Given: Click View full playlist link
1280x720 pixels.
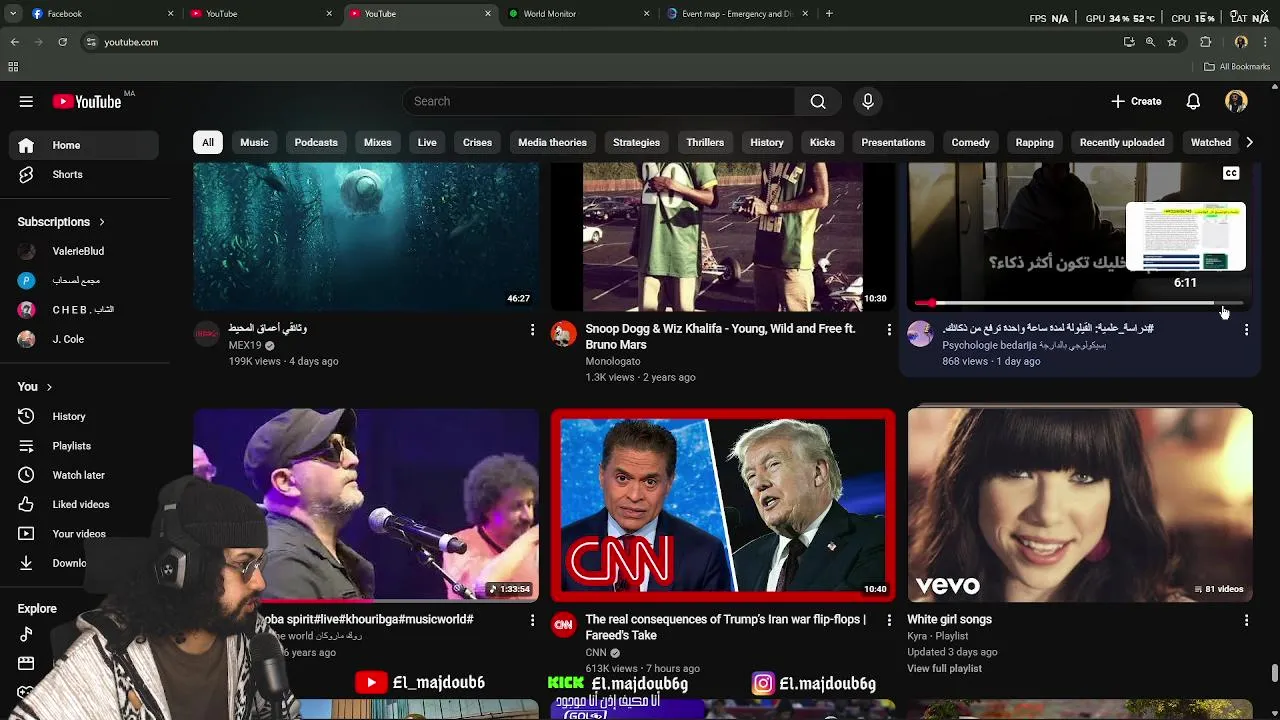Looking at the screenshot, I should 944,668.
